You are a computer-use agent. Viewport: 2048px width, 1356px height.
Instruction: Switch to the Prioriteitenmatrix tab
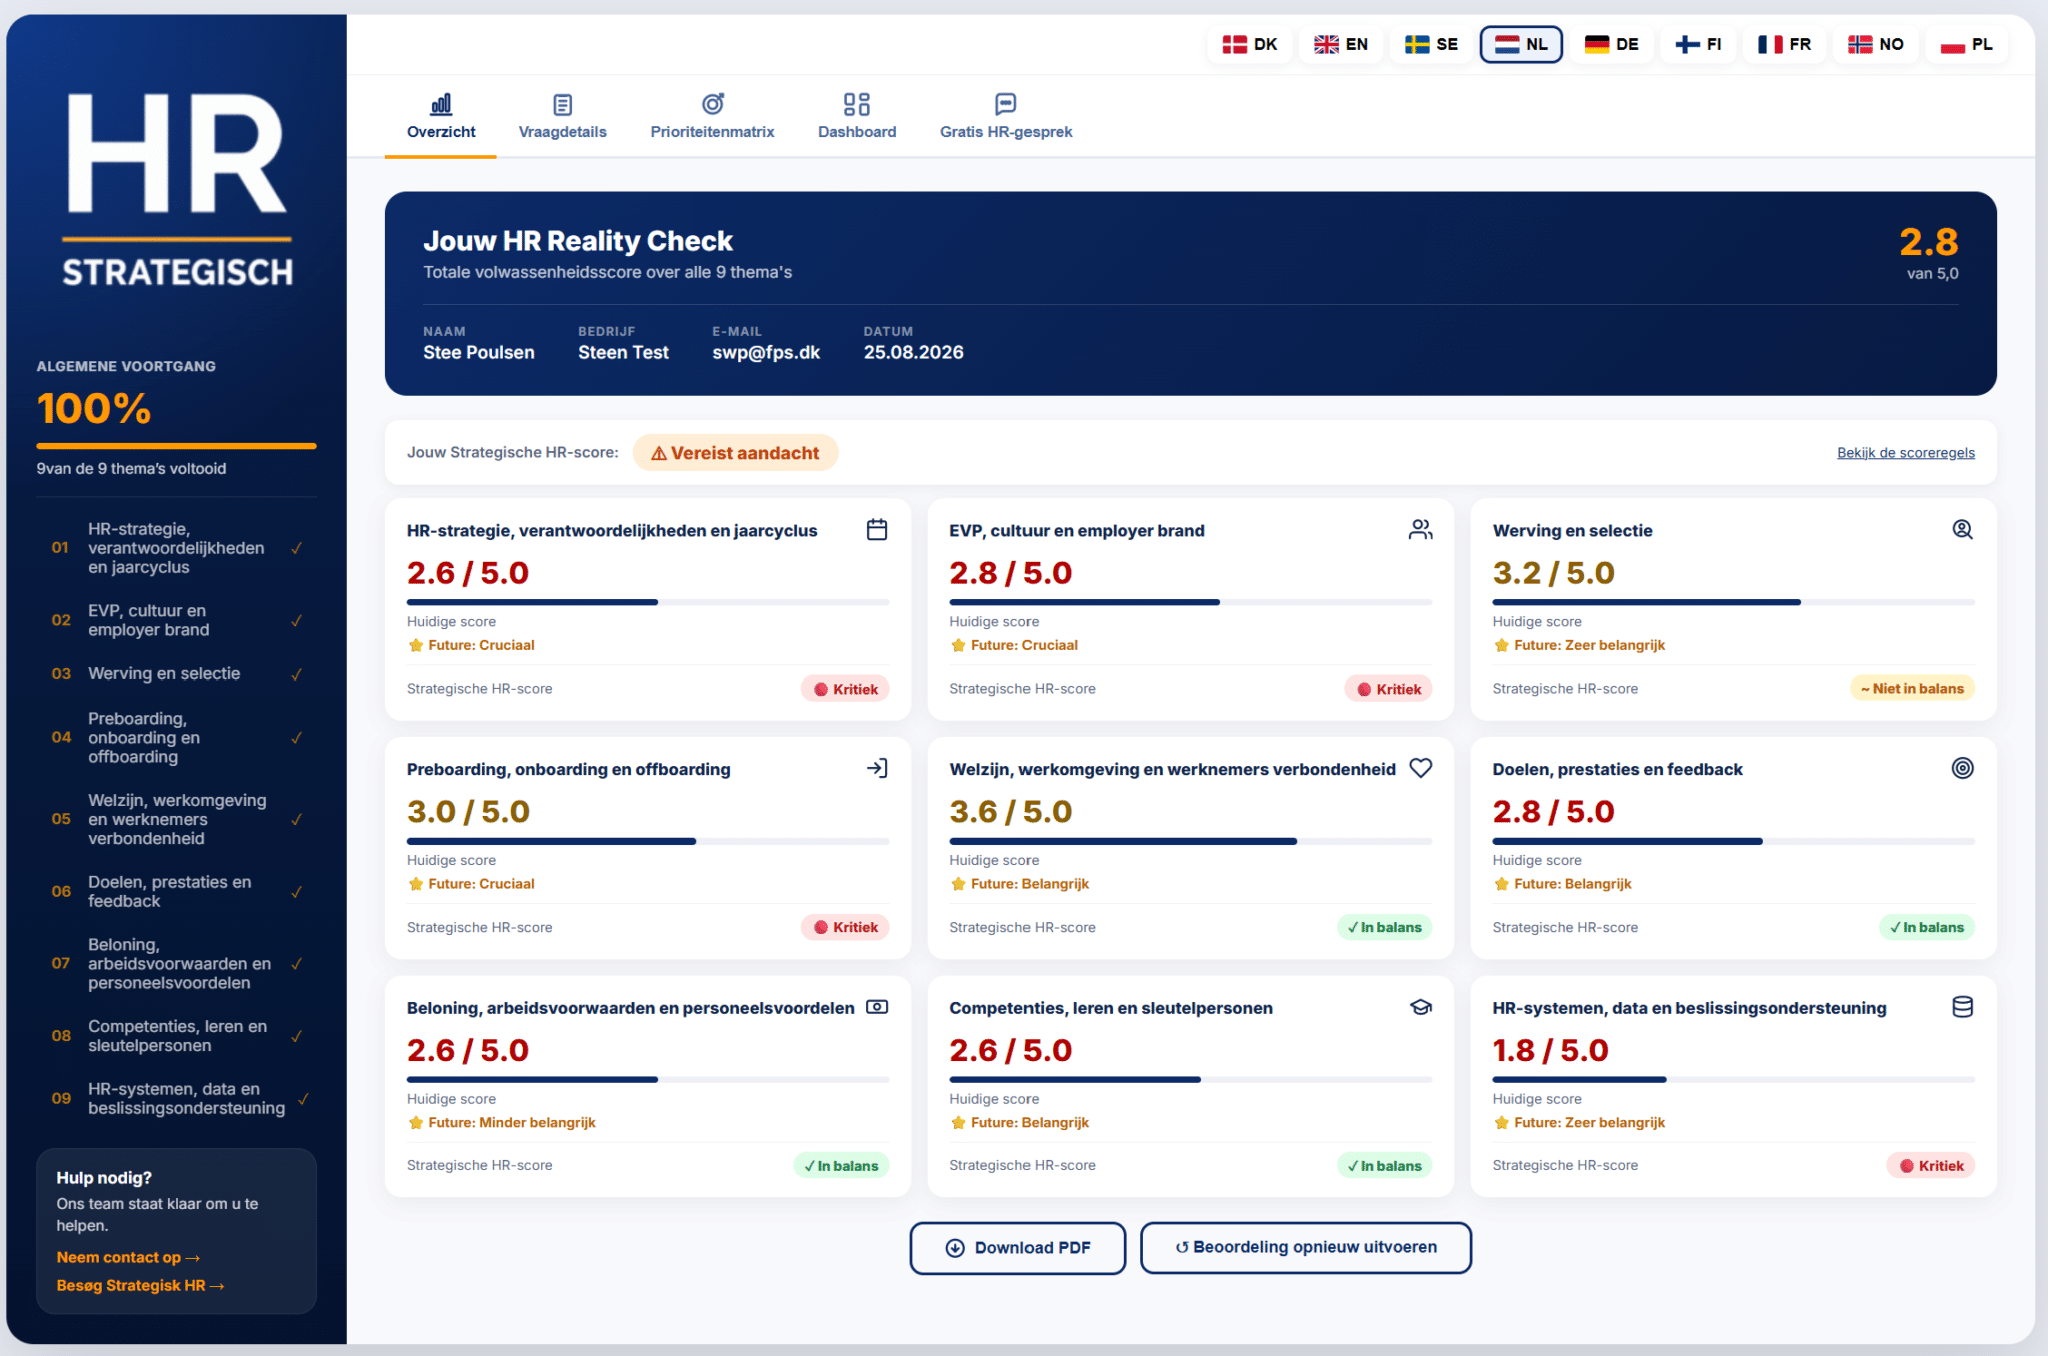712,117
